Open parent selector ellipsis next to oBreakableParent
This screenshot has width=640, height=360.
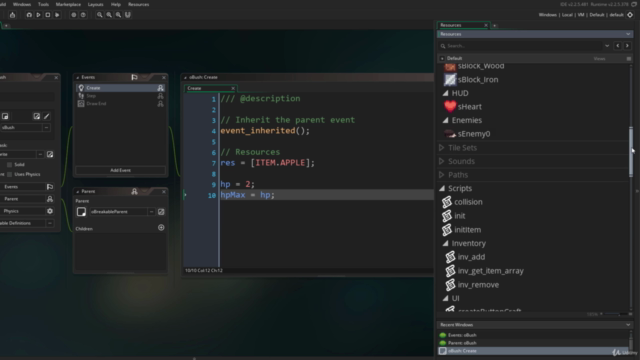(151, 211)
